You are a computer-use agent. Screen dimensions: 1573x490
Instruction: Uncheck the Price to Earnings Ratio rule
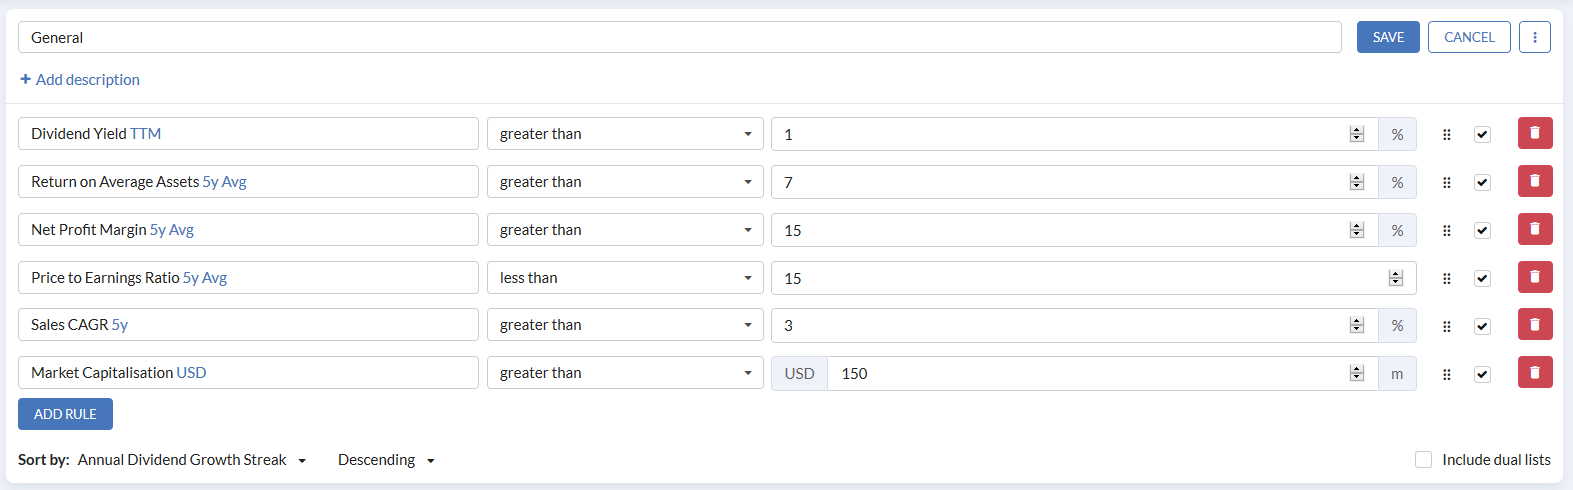tap(1482, 278)
